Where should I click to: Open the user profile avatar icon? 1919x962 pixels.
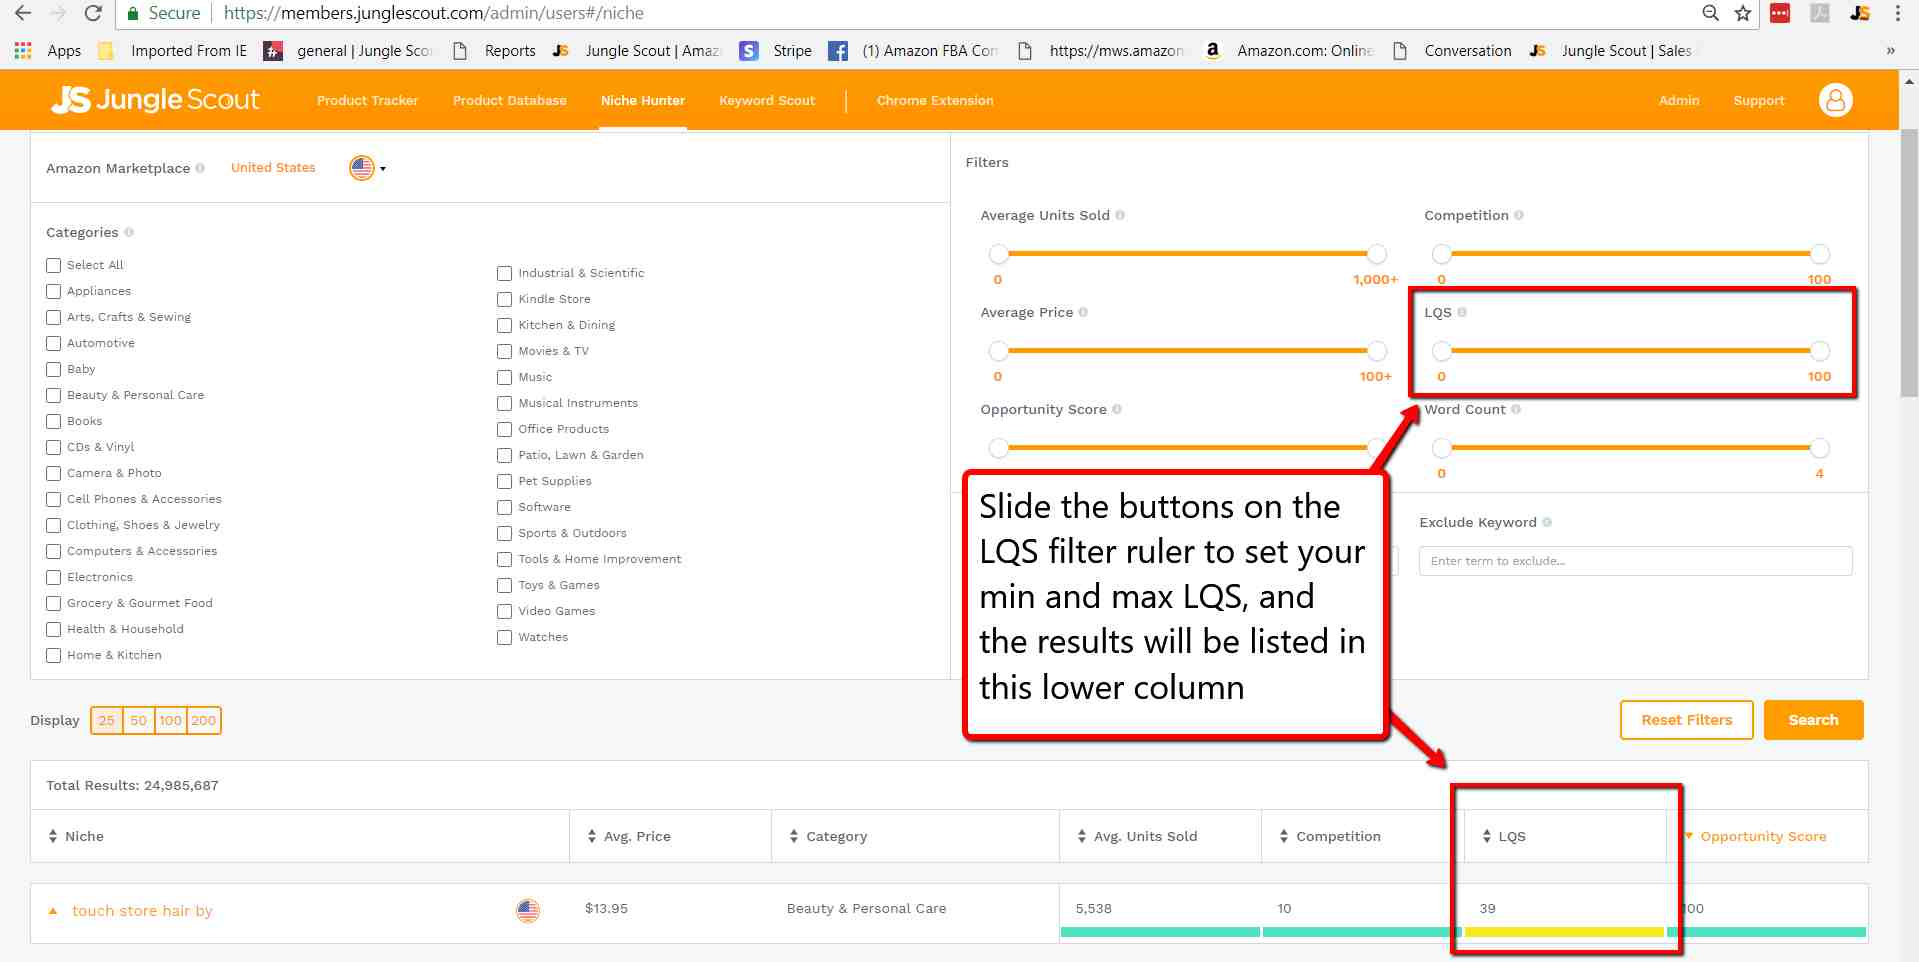pyautogui.click(x=1835, y=100)
